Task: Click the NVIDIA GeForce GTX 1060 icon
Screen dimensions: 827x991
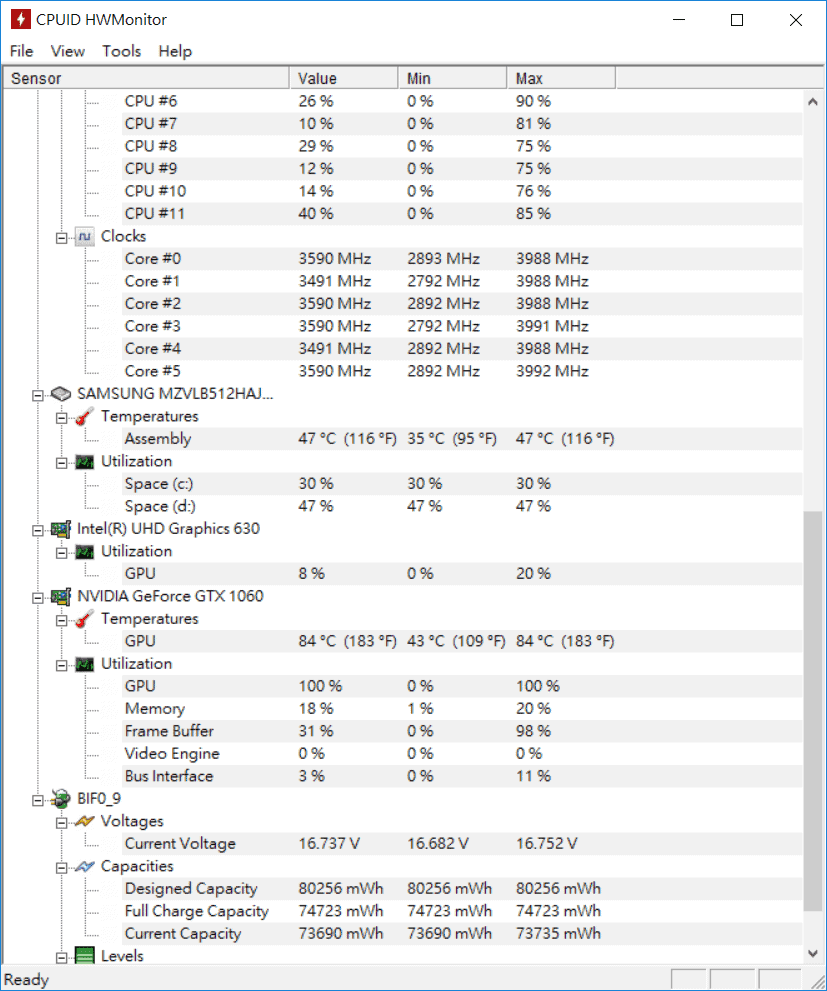Action: [61, 596]
